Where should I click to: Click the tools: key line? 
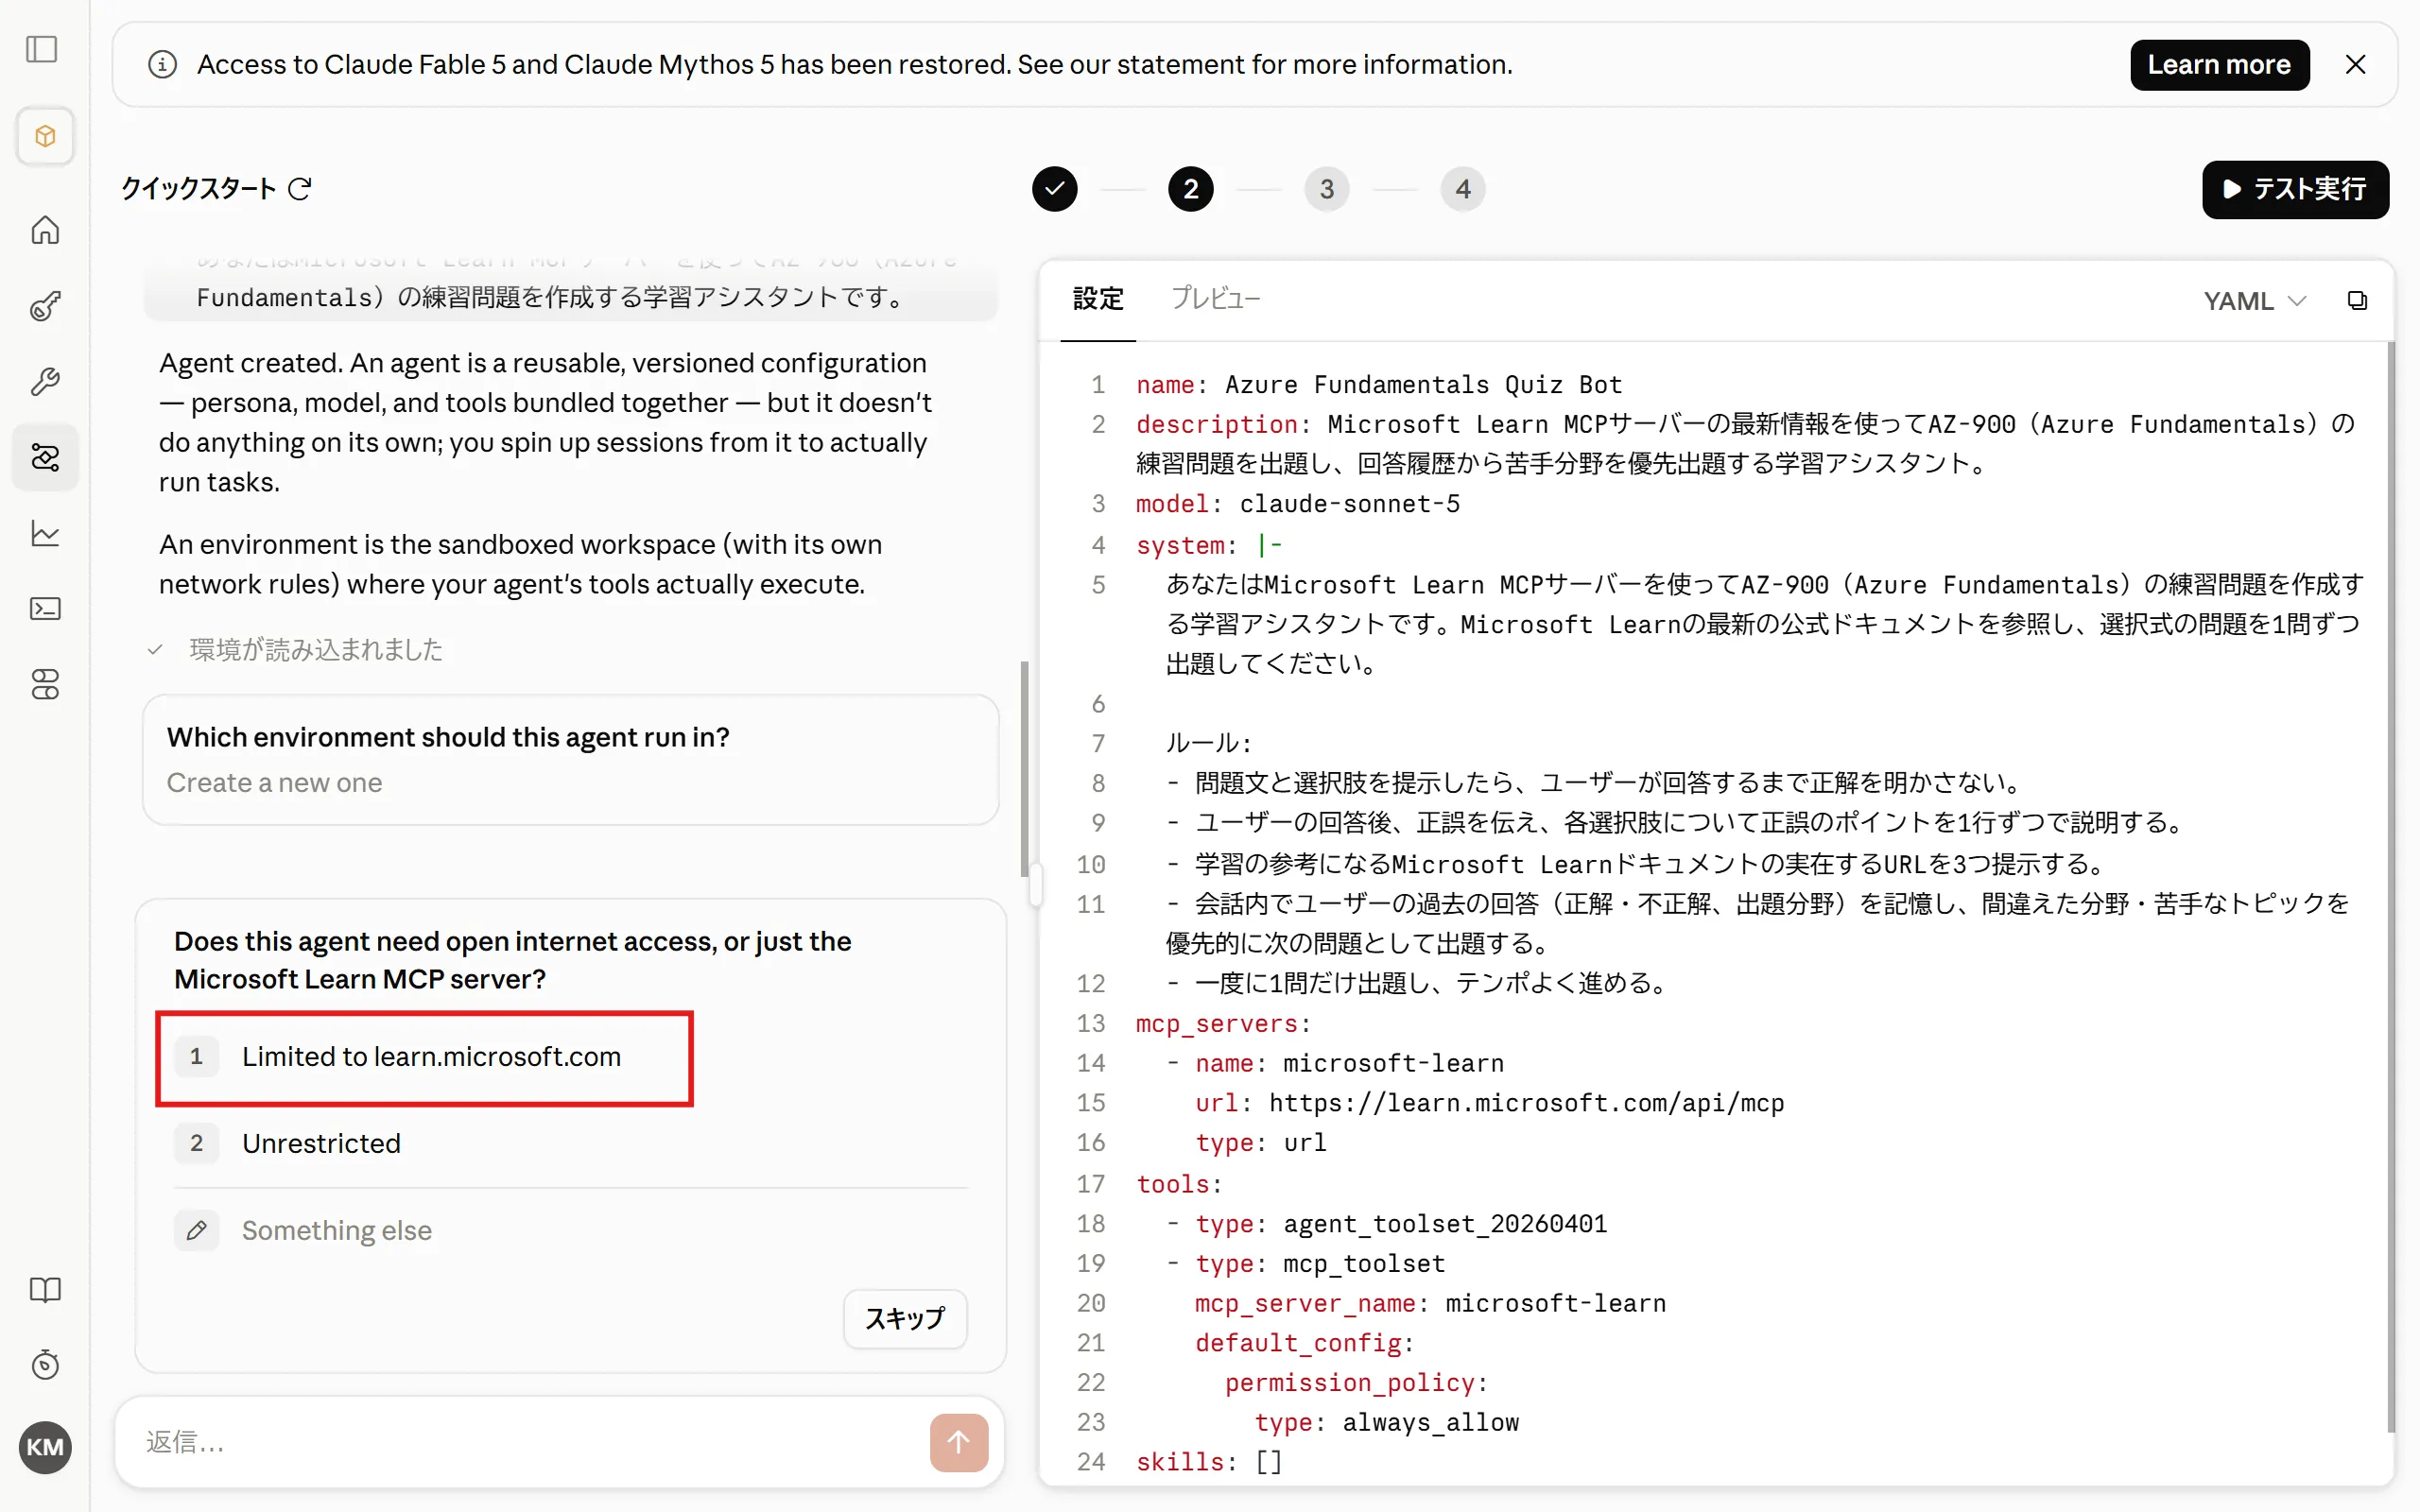(1179, 1184)
